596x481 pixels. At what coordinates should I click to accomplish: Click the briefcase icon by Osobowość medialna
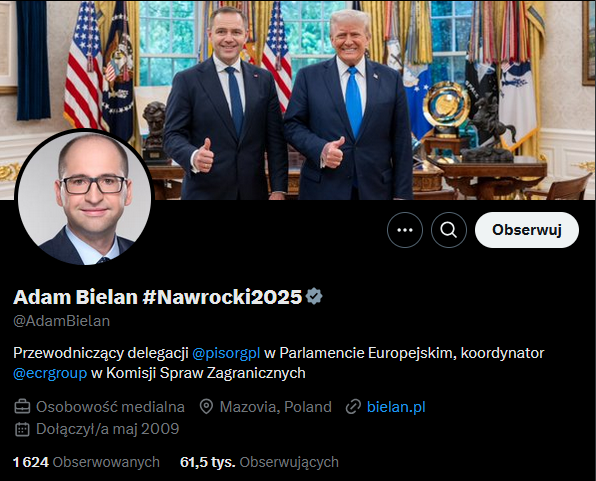point(22,407)
